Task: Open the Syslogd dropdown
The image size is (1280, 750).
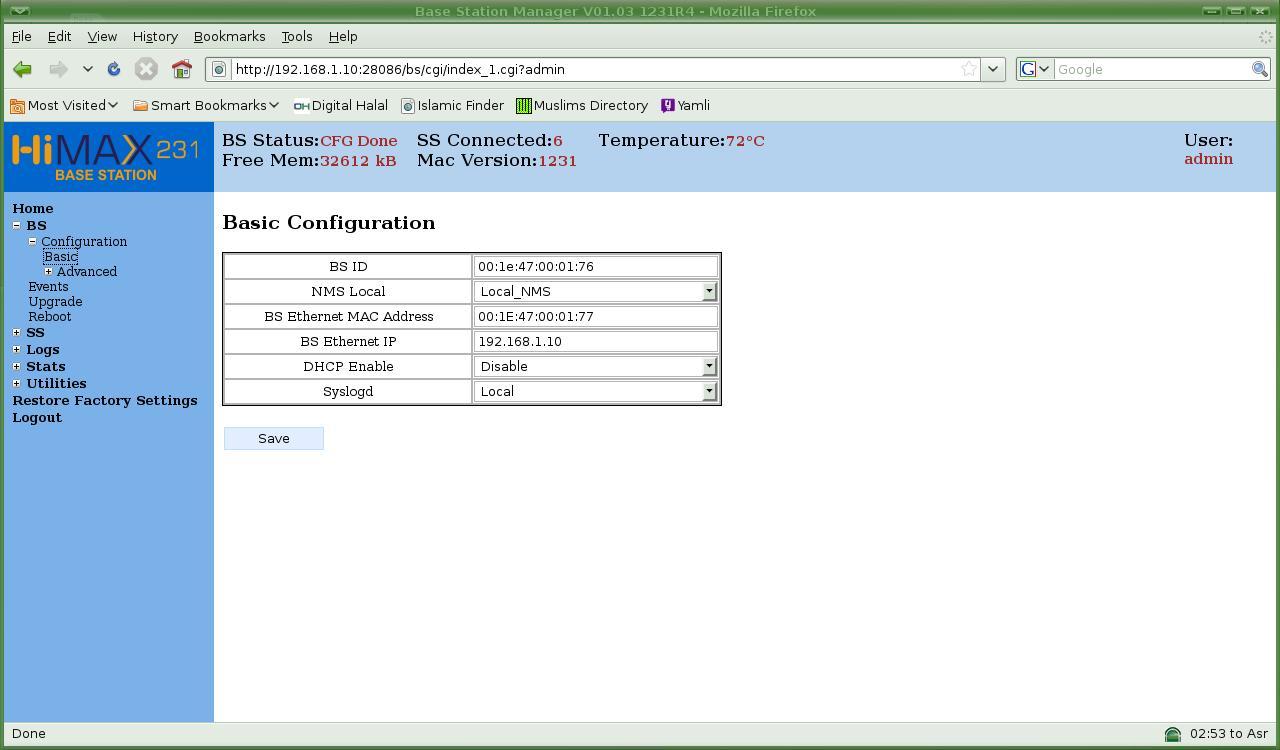Action: pos(708,391)
